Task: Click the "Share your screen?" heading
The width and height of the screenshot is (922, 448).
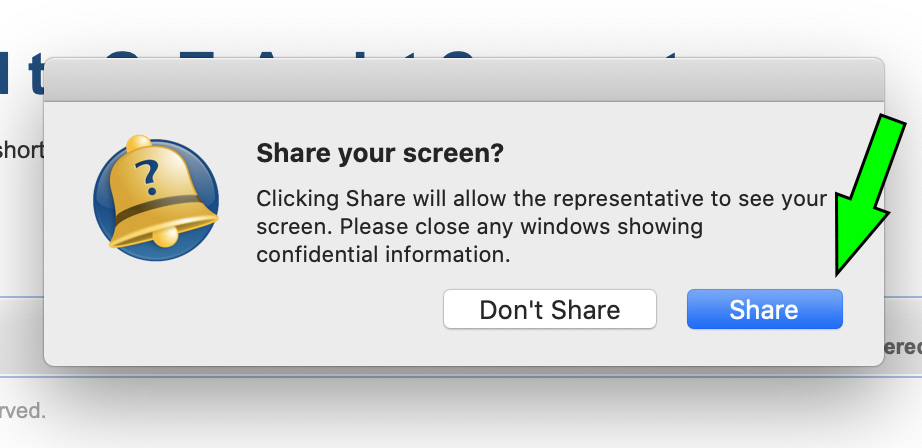Action: click(x=380, y=153)
